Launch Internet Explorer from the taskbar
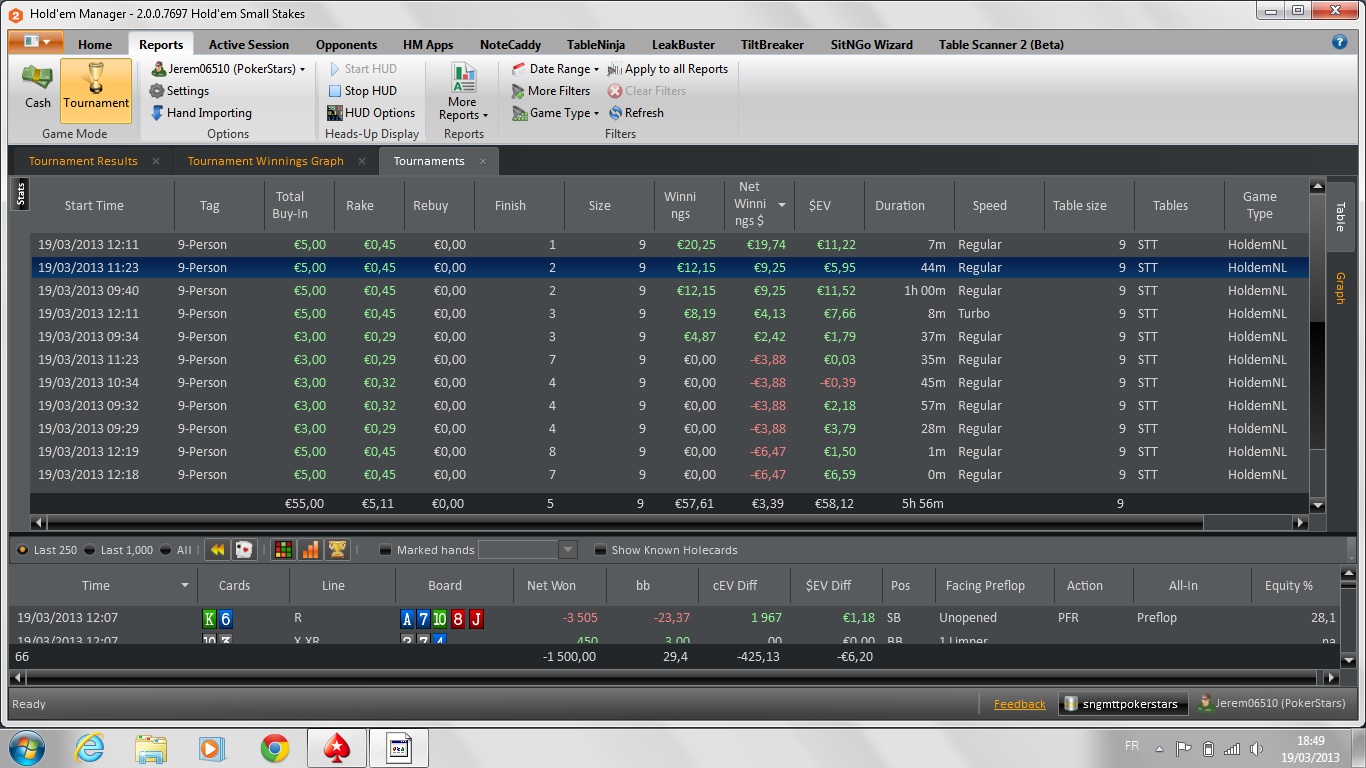The image size is (1366, 768). tap(90, 748)
